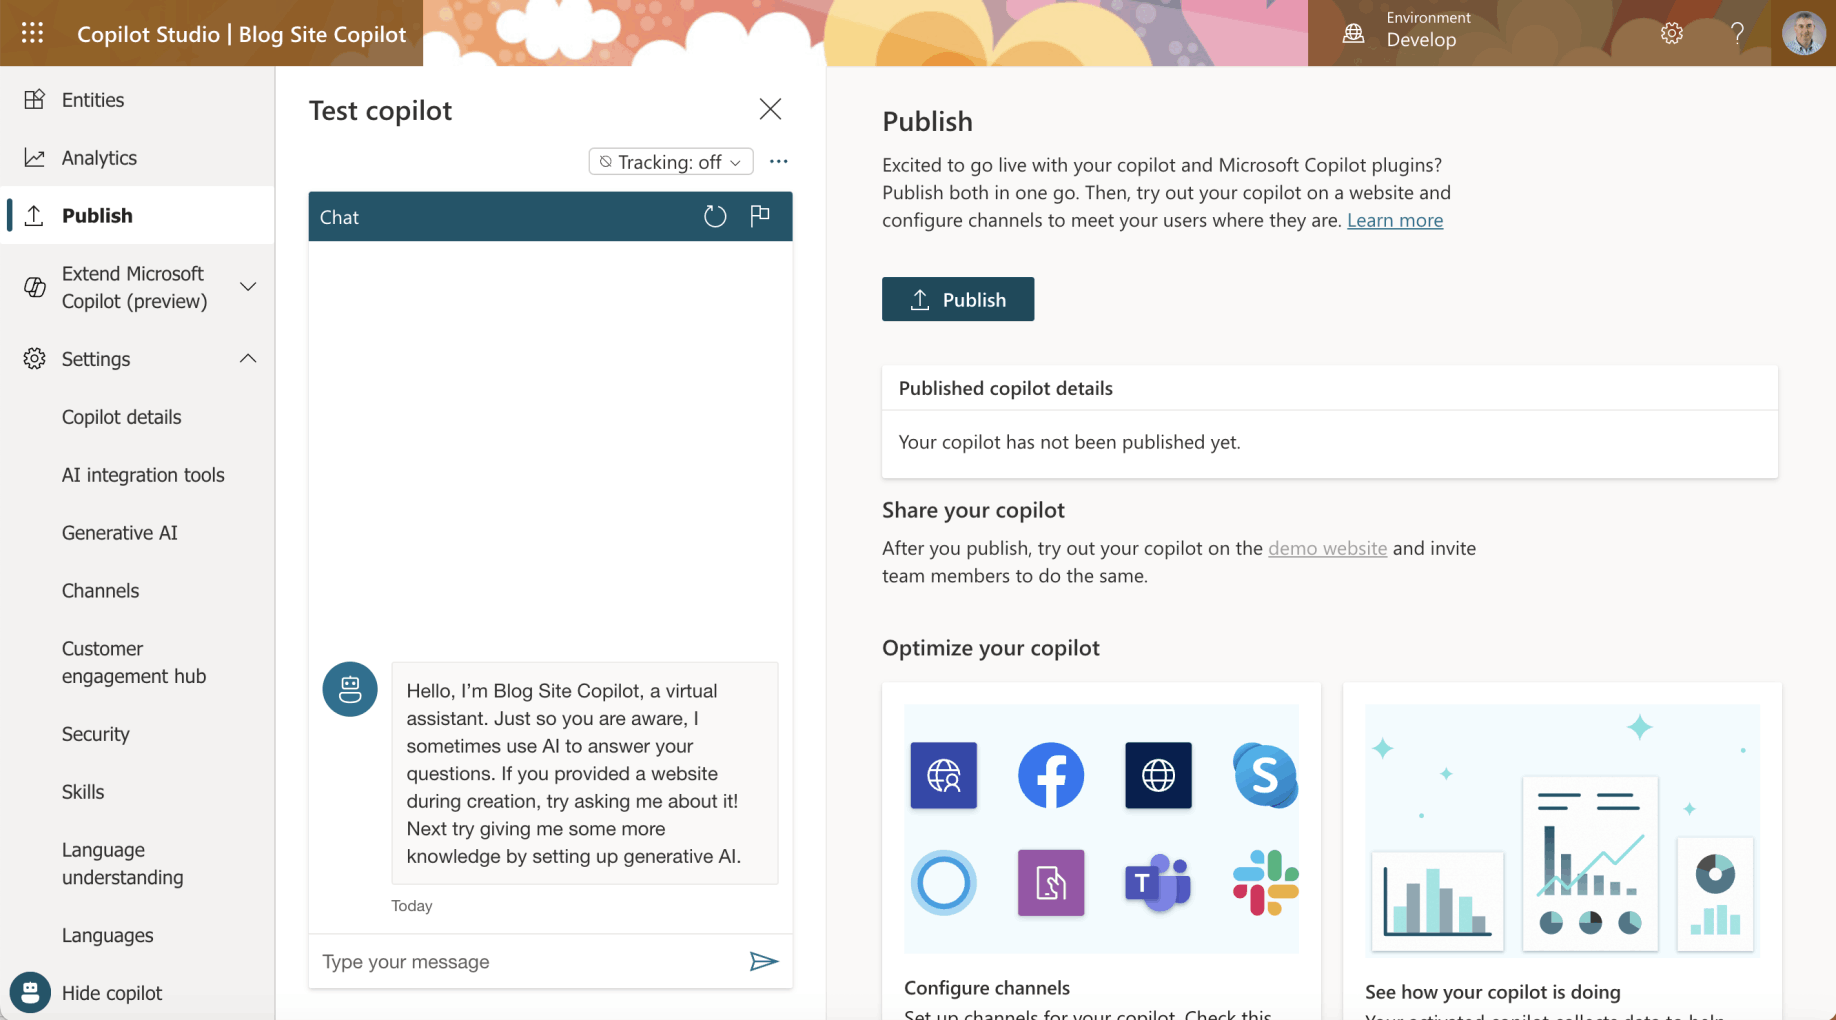Hide copilot using the sidebar toggle
1836x1020 pixels.
[111, 993]
